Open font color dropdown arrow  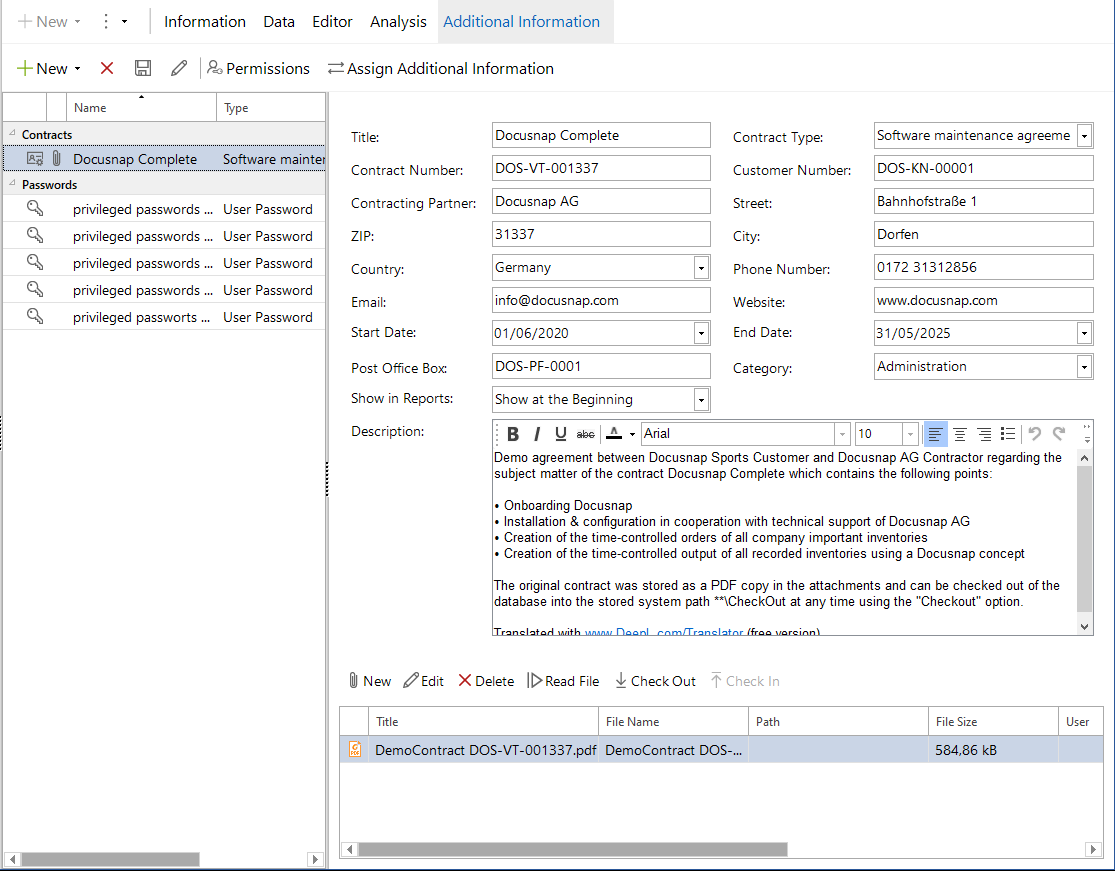(x=632, y=434)
